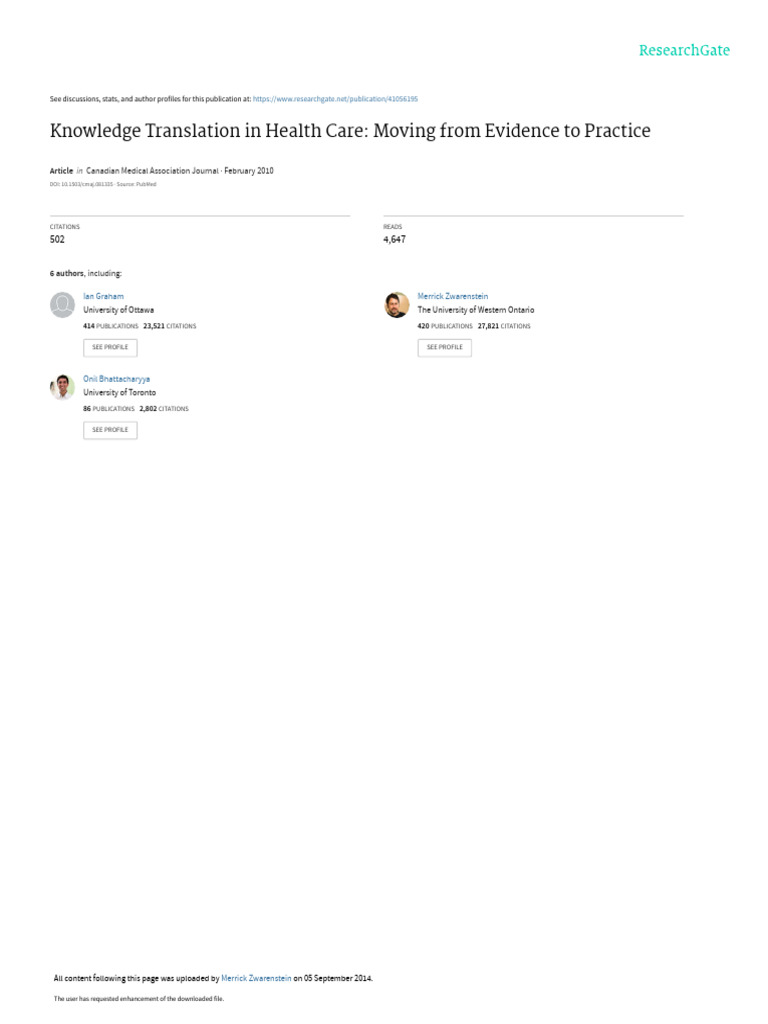Click the 502 citations count
Viewport: 768px width, 1024px height.
click(57, 240)
